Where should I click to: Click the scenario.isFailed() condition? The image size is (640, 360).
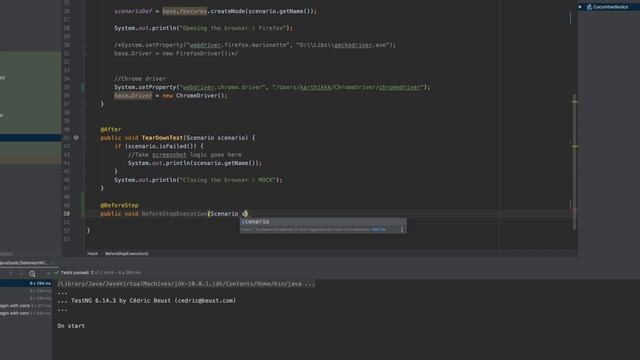click(x=162, y=146)
